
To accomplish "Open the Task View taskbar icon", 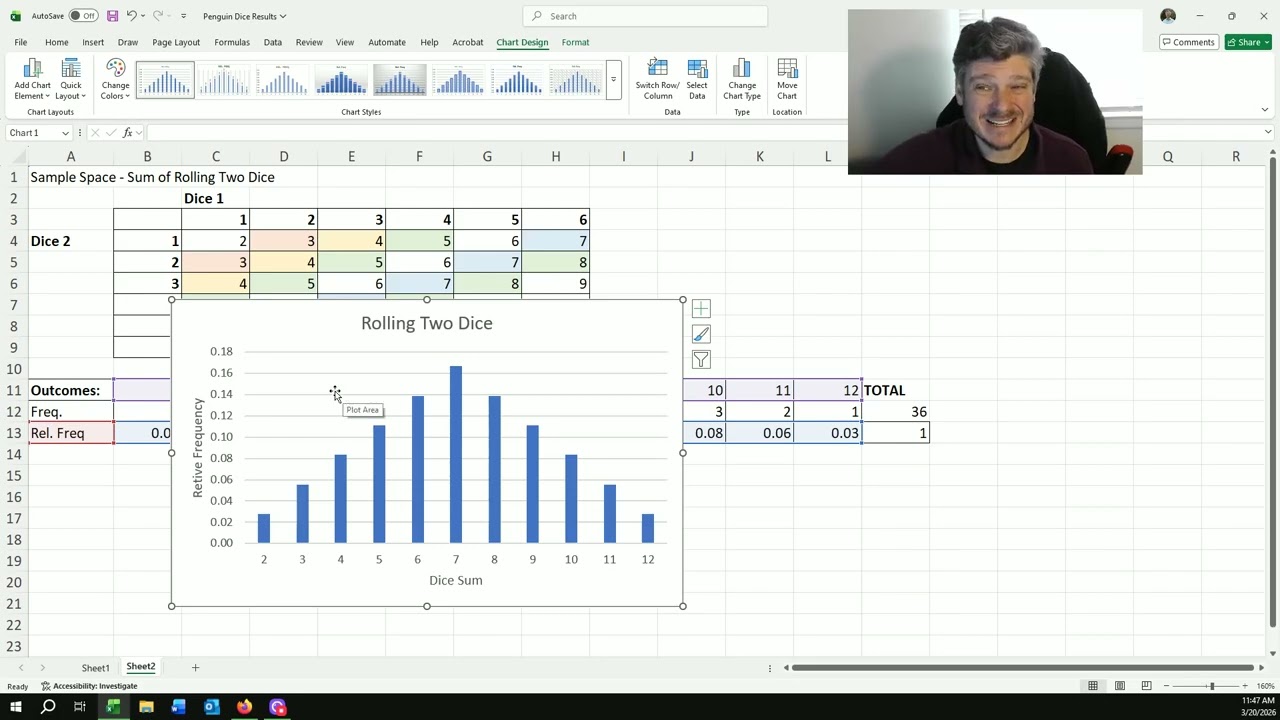I will tap(80, 707).
